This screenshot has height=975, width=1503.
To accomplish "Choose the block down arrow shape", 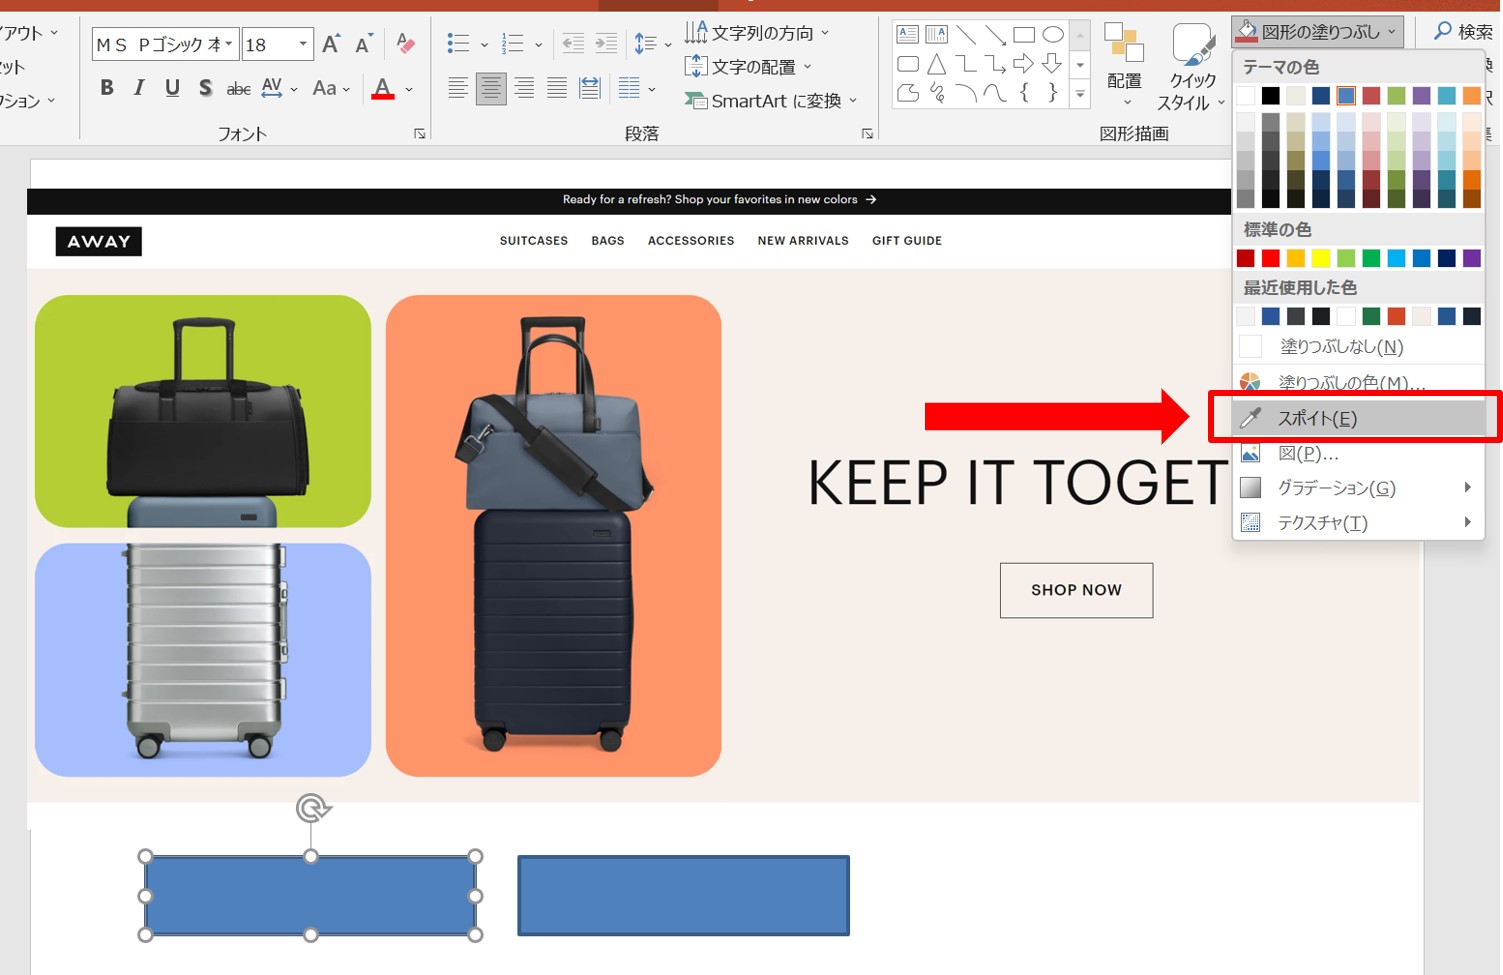I will click(x=1053, y=64).
